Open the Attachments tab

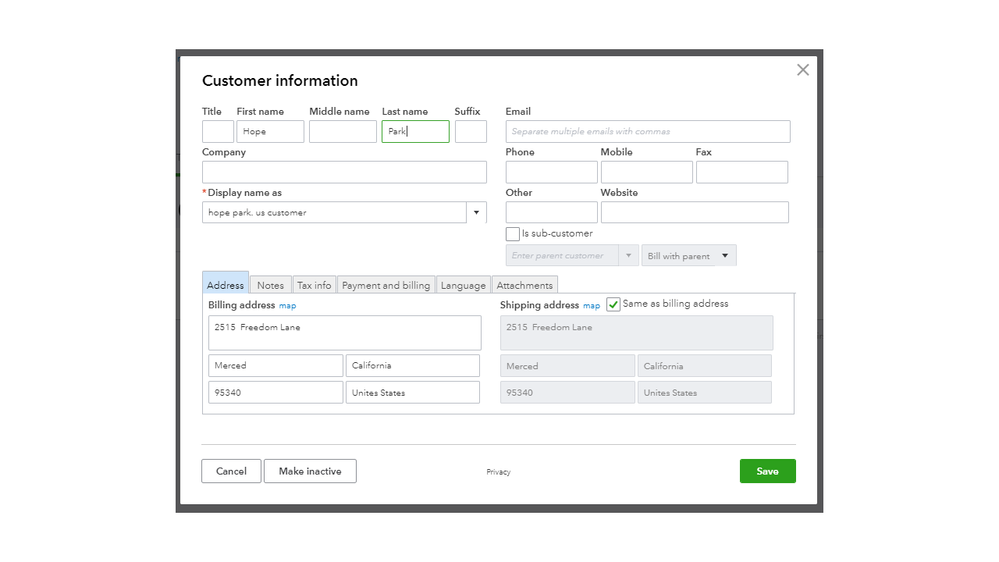pyautogui.click(x=524, y=285)
